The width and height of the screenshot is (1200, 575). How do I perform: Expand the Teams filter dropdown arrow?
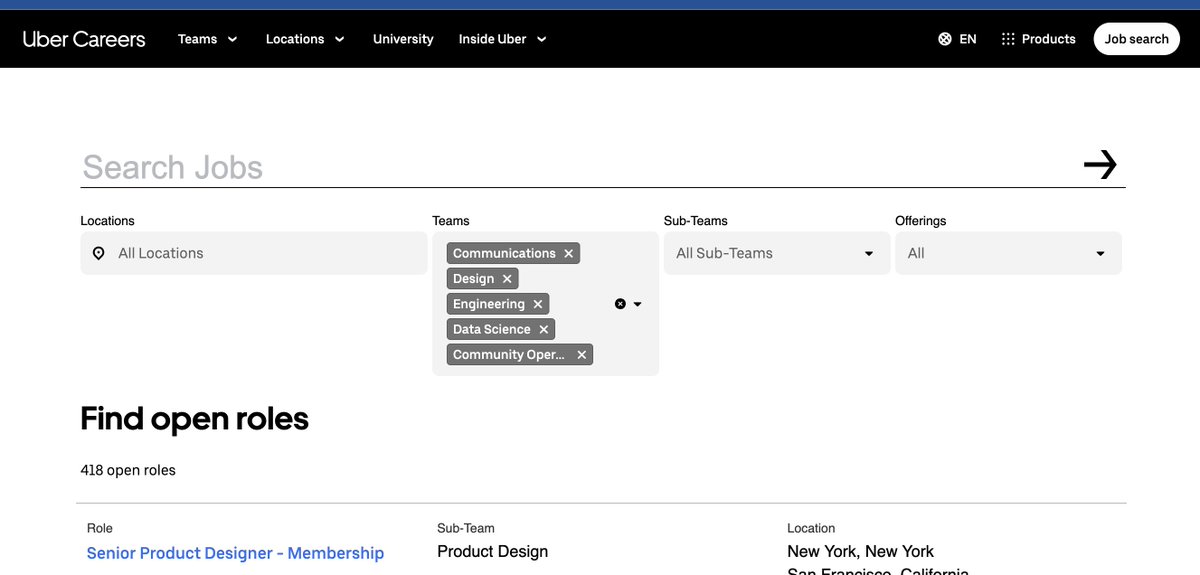point(638,304)
